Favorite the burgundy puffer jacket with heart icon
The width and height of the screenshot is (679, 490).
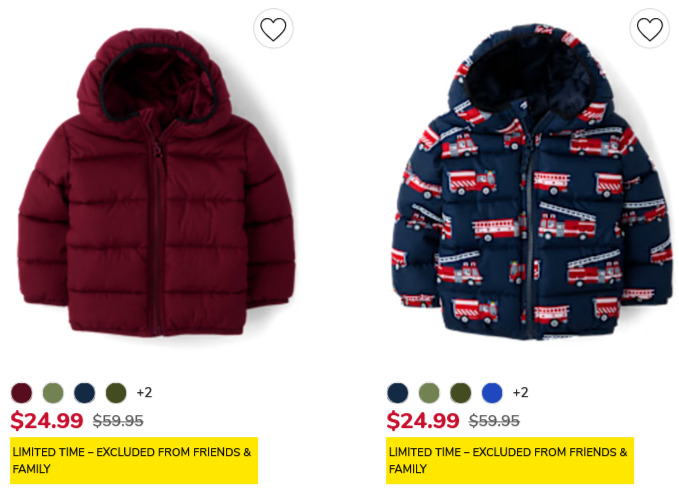point(273,29)
